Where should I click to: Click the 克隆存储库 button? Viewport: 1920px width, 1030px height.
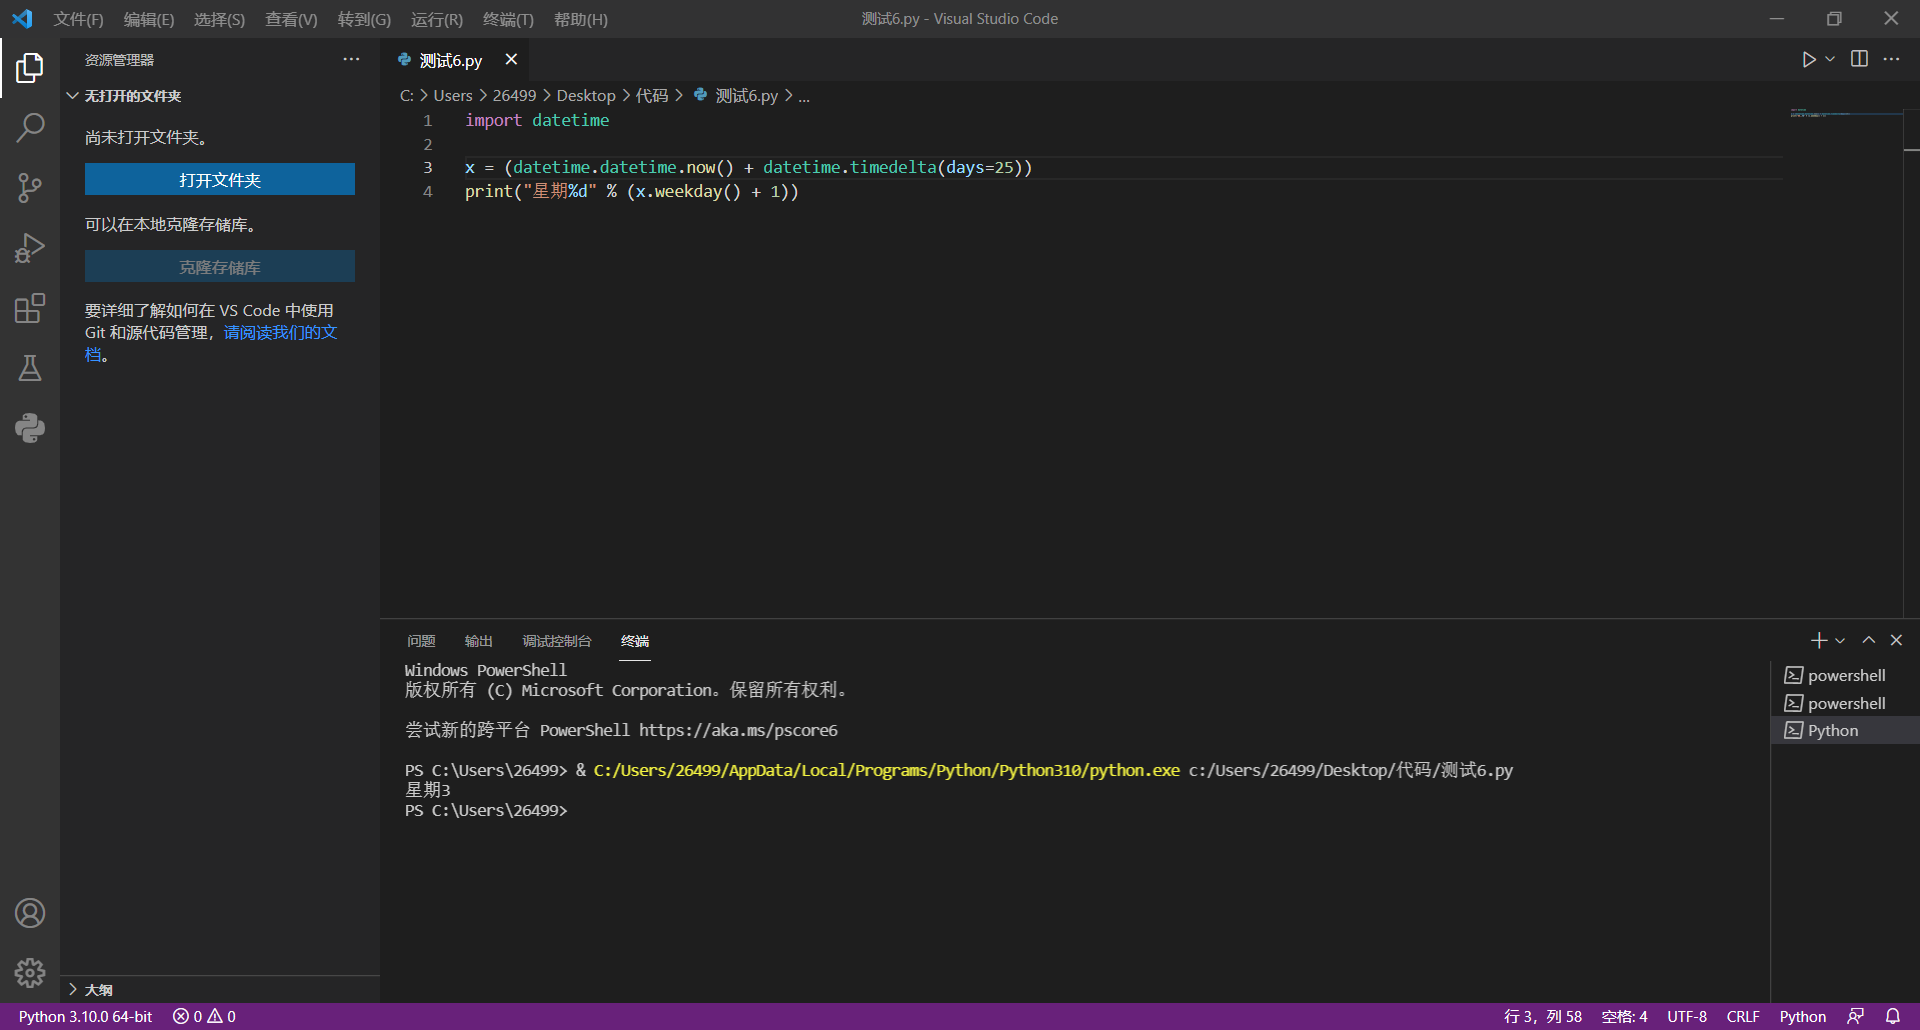pyautogui.click(x=220, y=267)
